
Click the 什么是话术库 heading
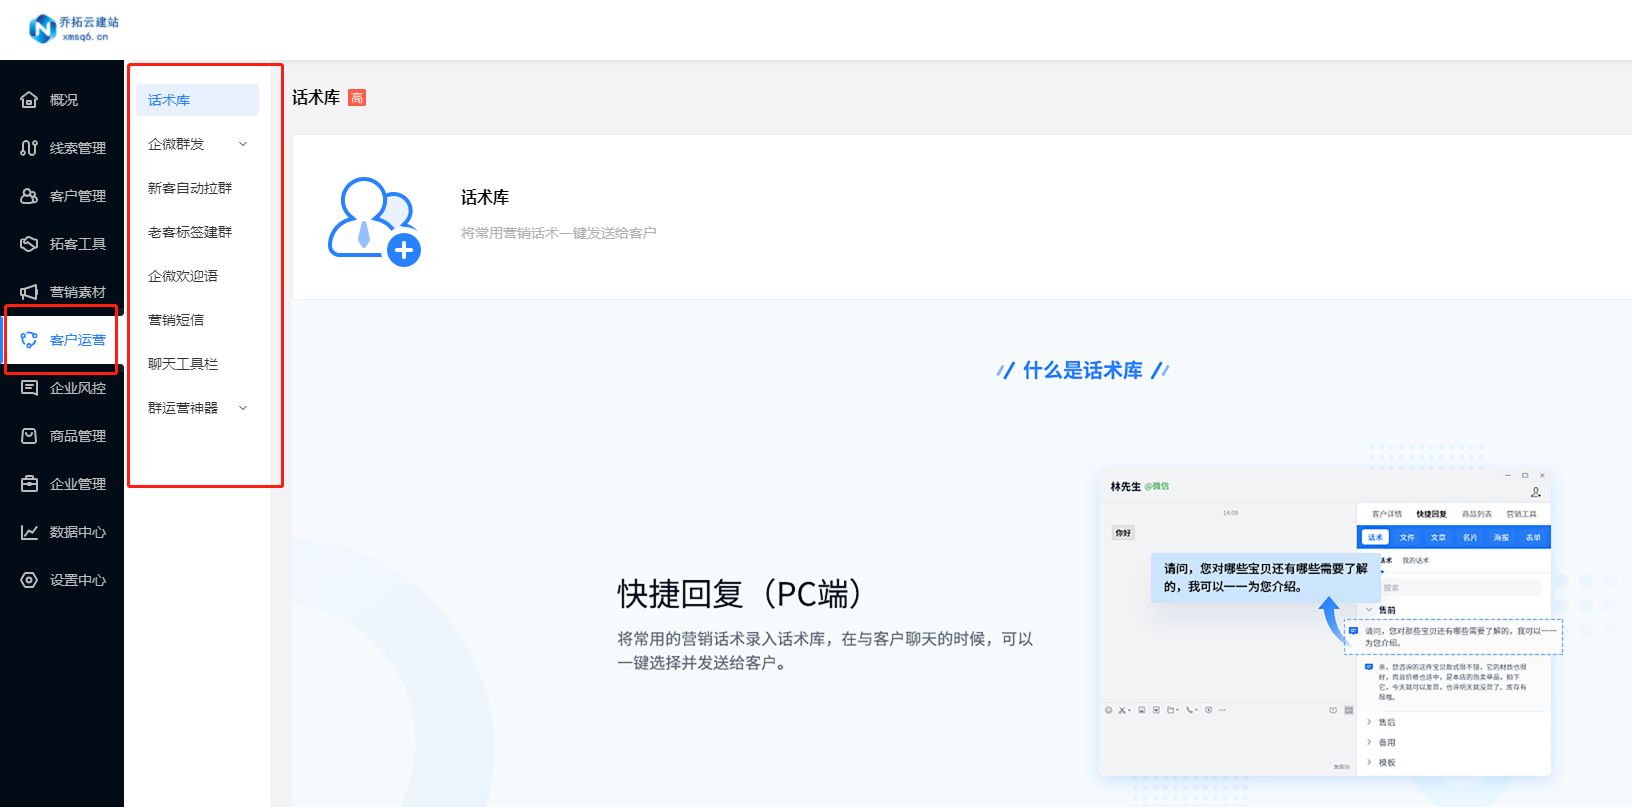tap(1083, 371)
